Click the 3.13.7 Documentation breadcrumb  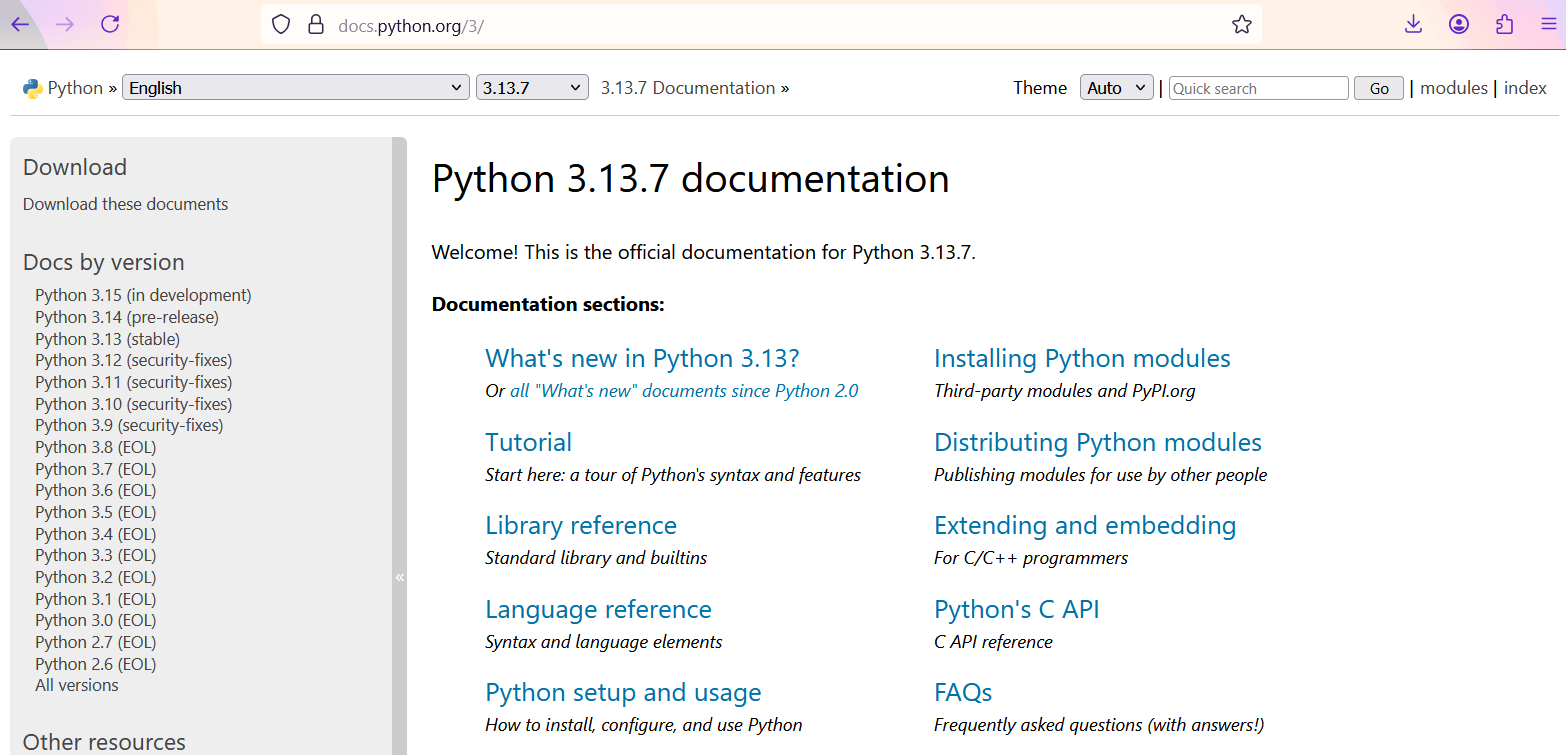(688, 88)
